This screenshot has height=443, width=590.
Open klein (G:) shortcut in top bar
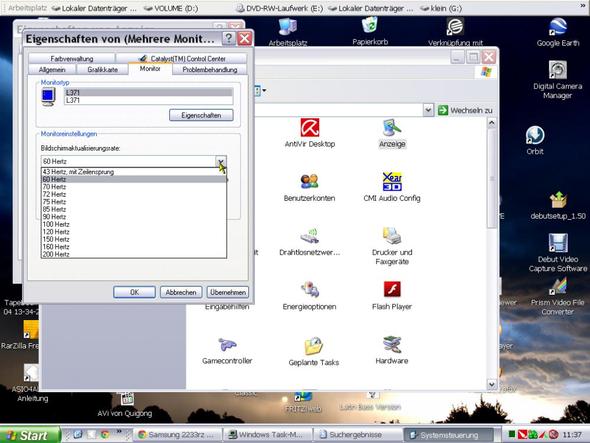(x=441, y=8)
